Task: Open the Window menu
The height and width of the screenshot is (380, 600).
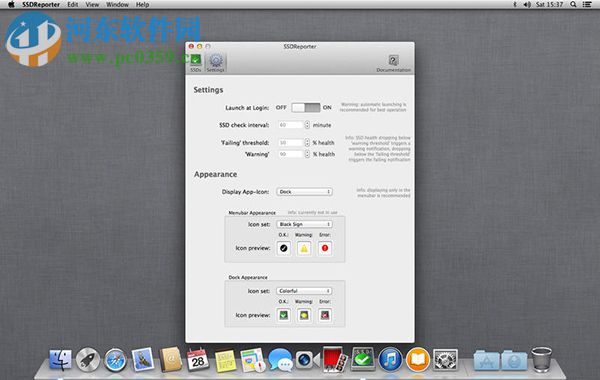Action: 117,5
